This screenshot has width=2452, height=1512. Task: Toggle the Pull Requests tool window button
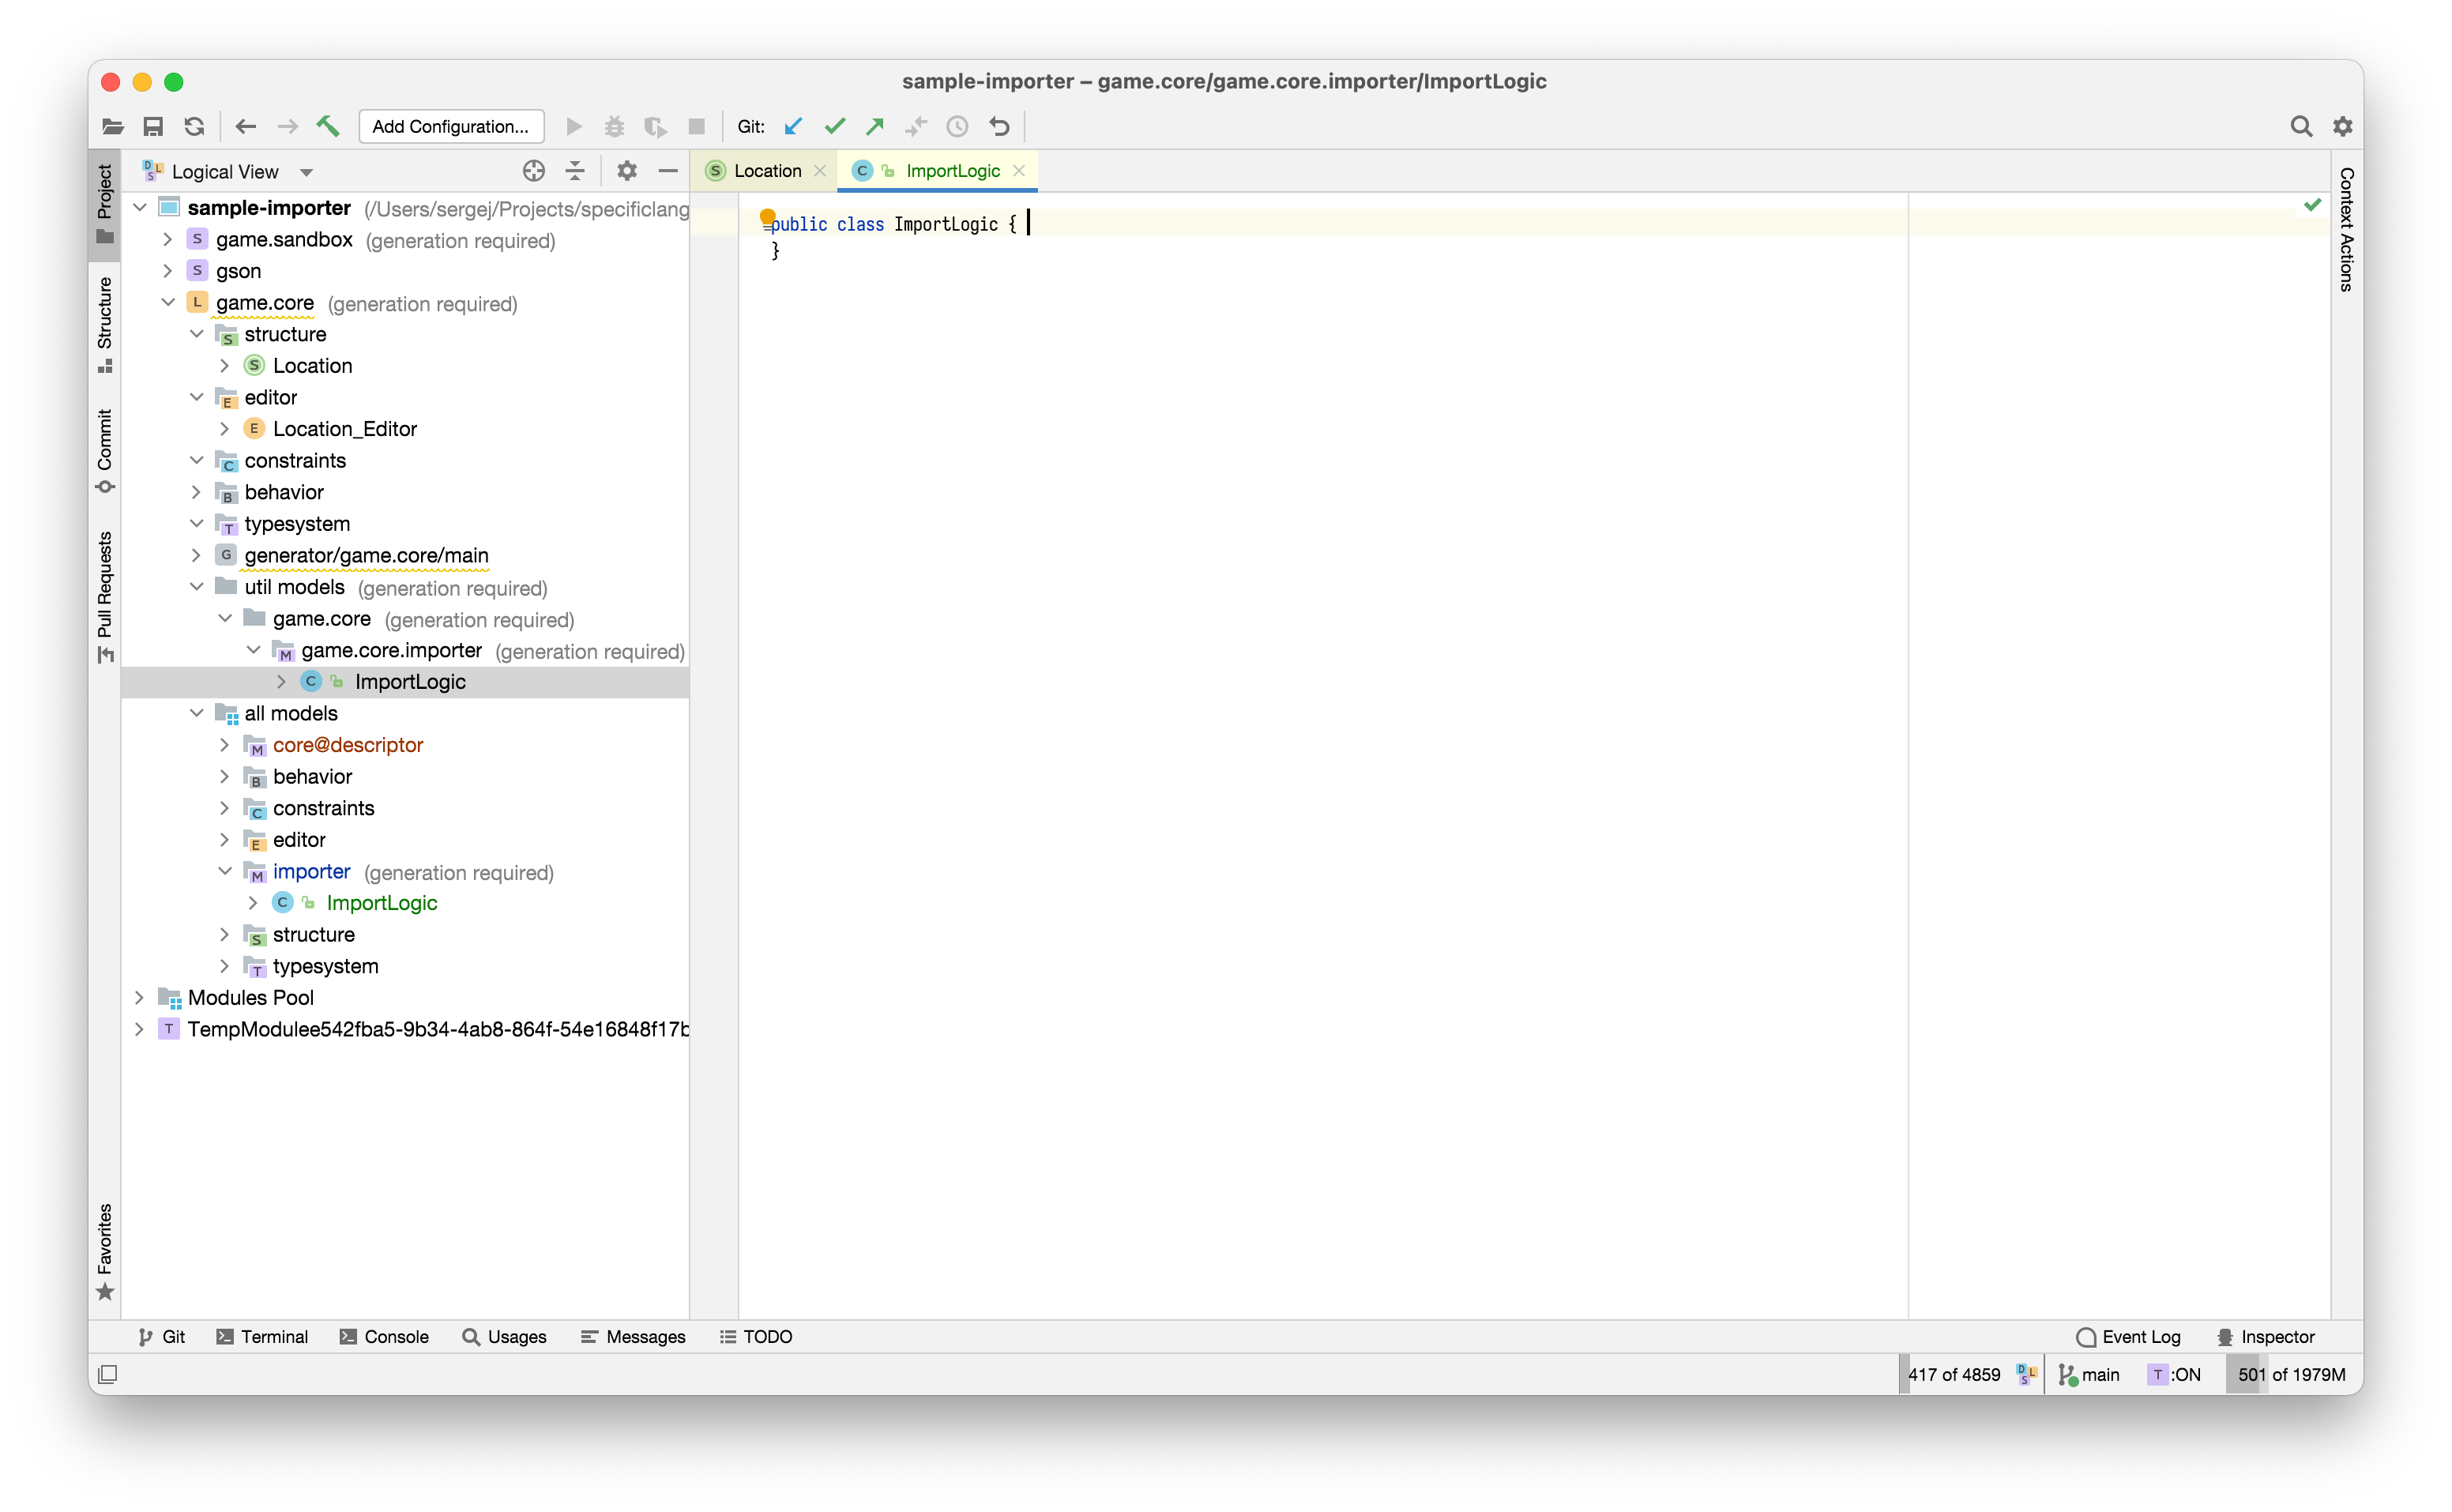[105, 597]
